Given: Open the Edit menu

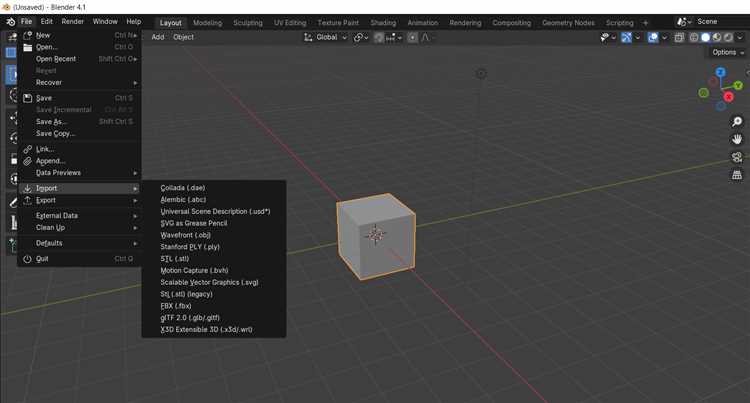Looking at the screenshot, I should (x=46, y=22).
